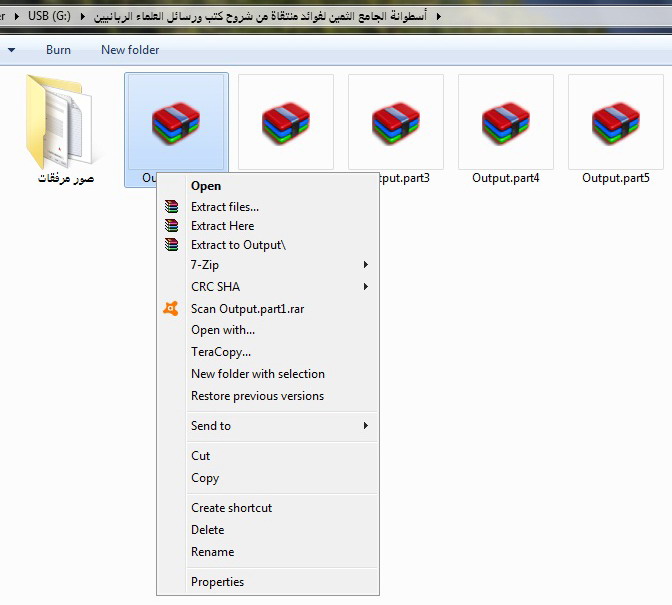Select the second RAR archive icon
This screenshot has height=605, width=672.
point(285,123)
